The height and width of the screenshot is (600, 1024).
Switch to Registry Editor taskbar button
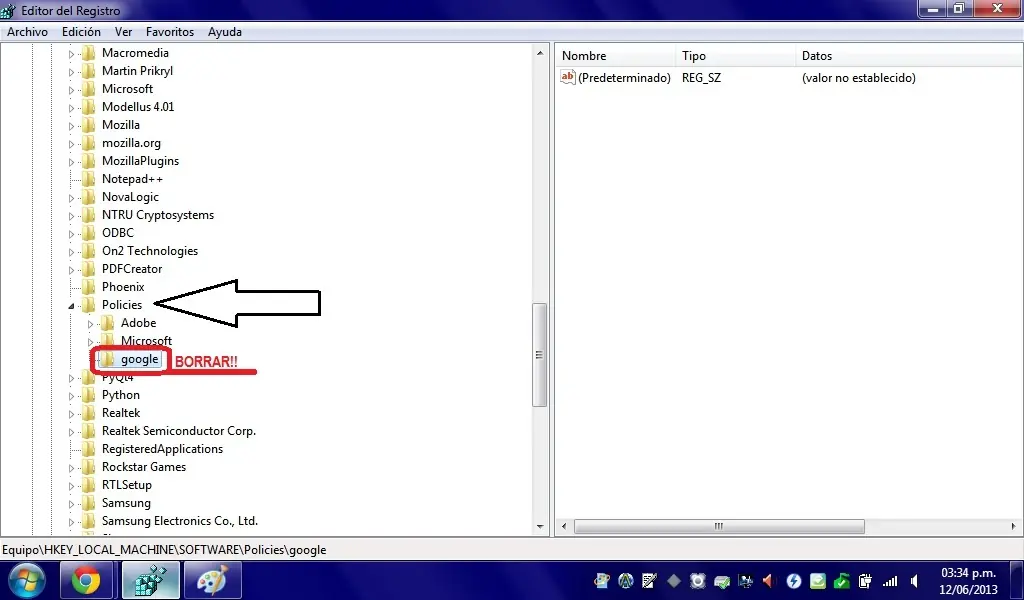[151, 580]
